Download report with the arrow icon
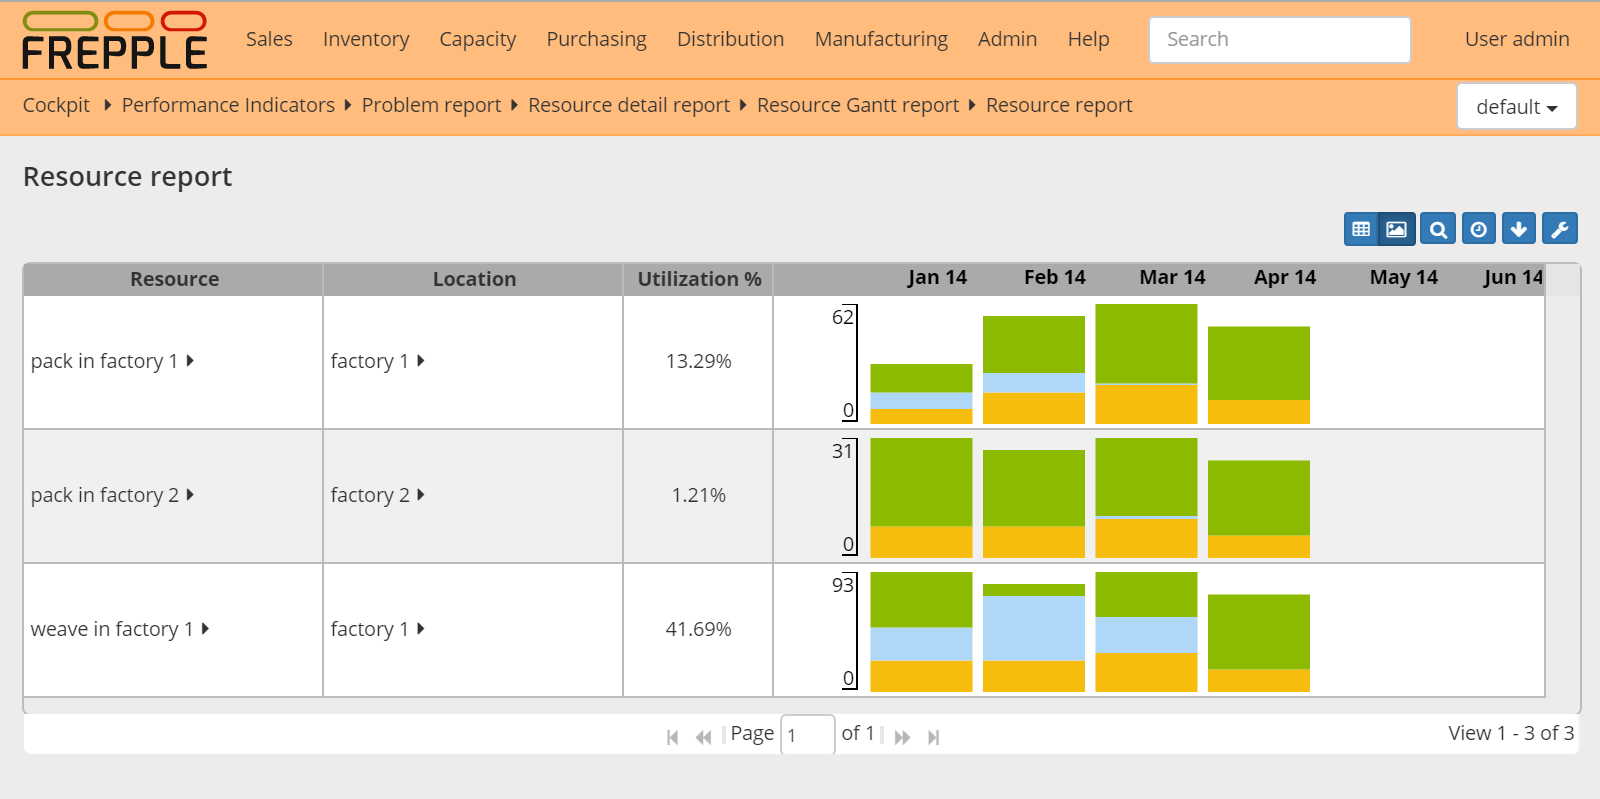Viewport: 1600px width, 799px height. (1519, 229)
